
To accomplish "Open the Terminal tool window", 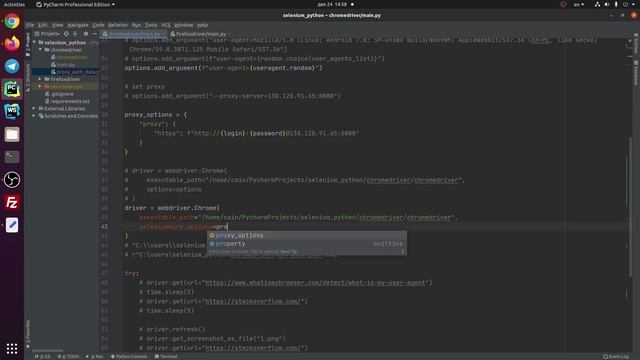I will click(166, 356).
